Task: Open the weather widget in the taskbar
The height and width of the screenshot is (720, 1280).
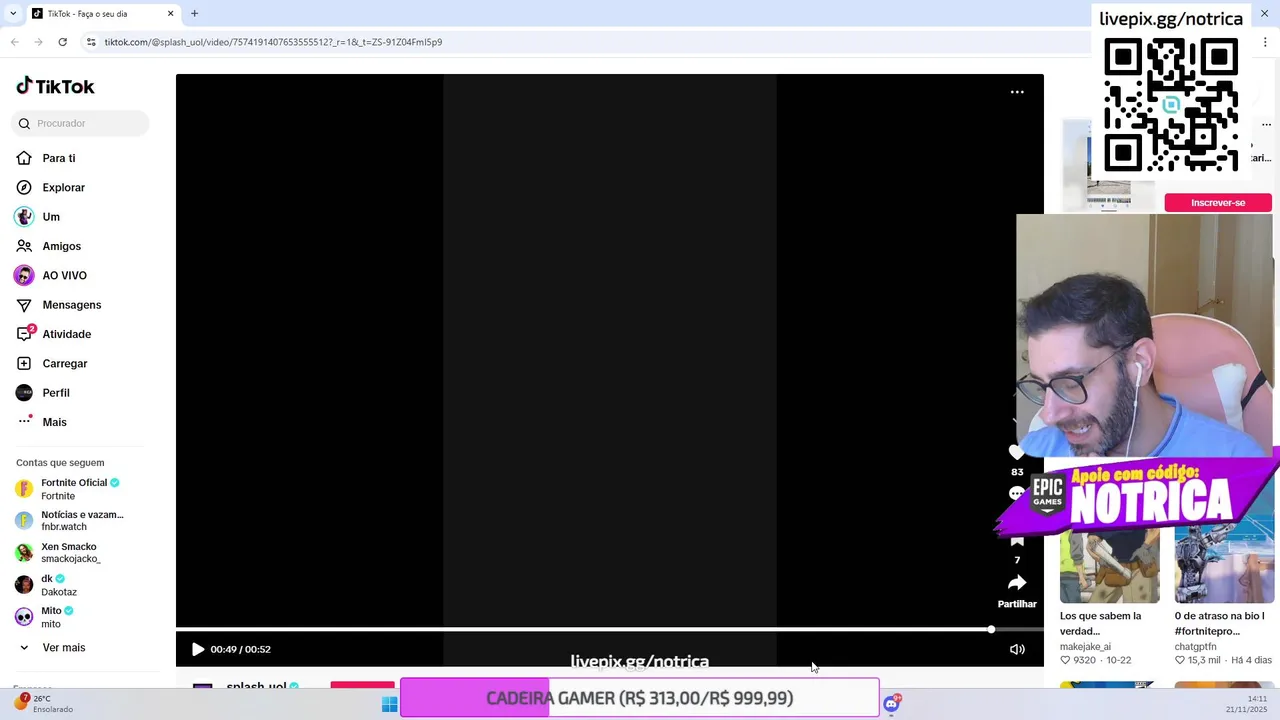Action: point(42,704)
